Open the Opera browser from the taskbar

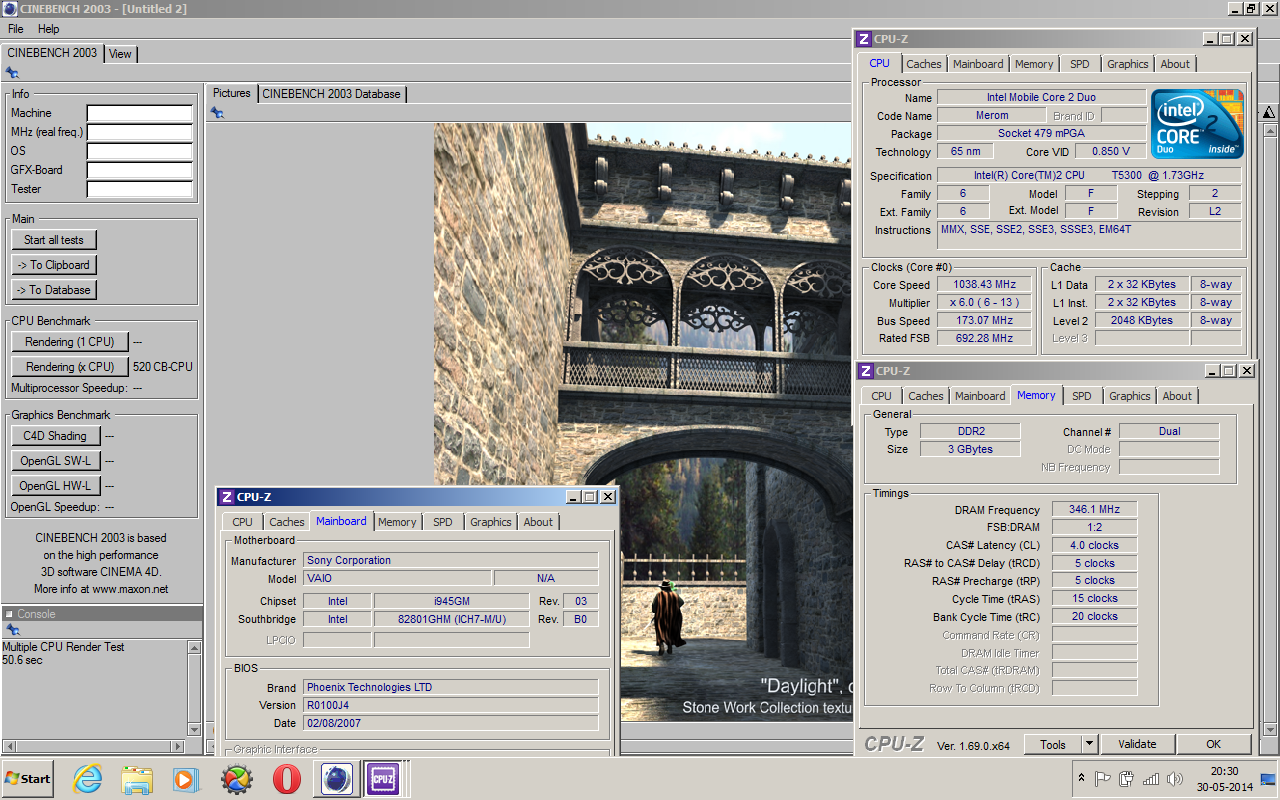click(x=286, y=779)
